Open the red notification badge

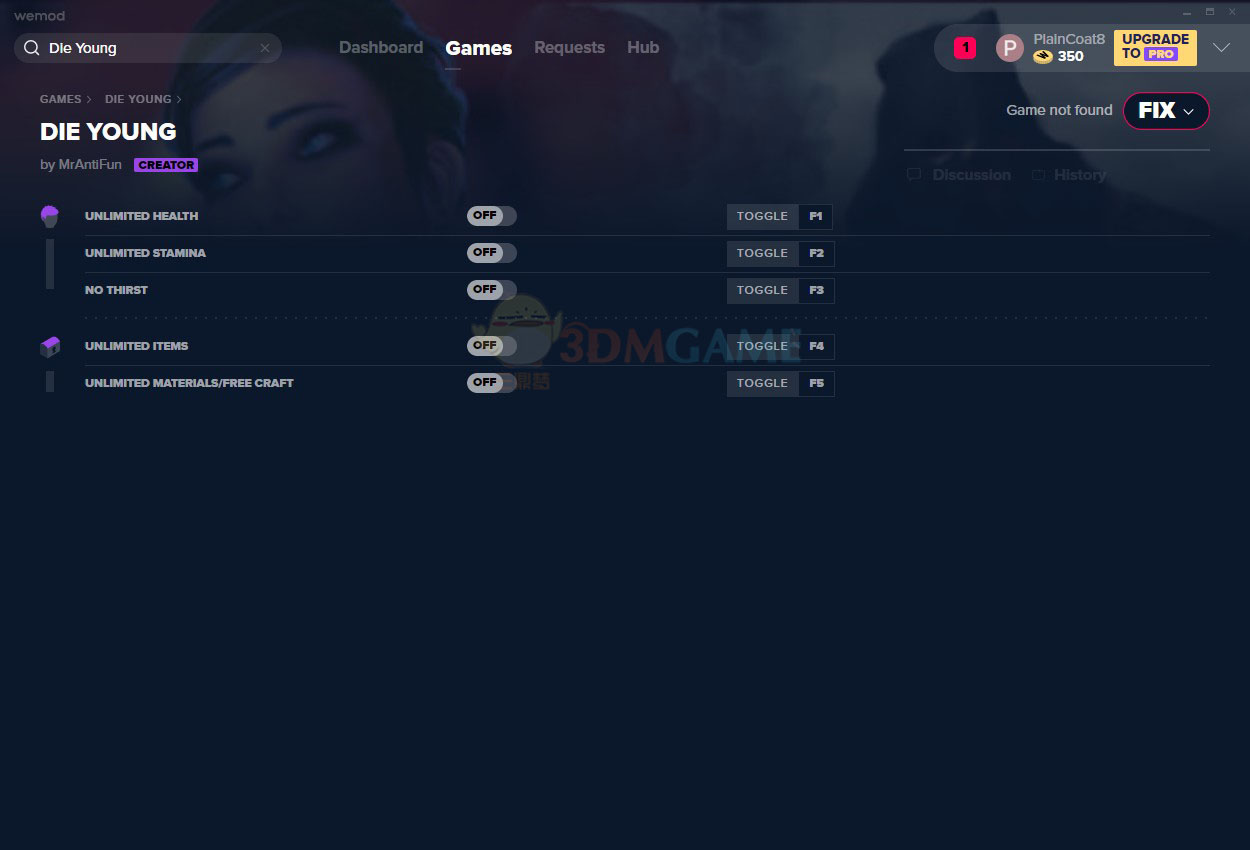[x=964, y=47]
